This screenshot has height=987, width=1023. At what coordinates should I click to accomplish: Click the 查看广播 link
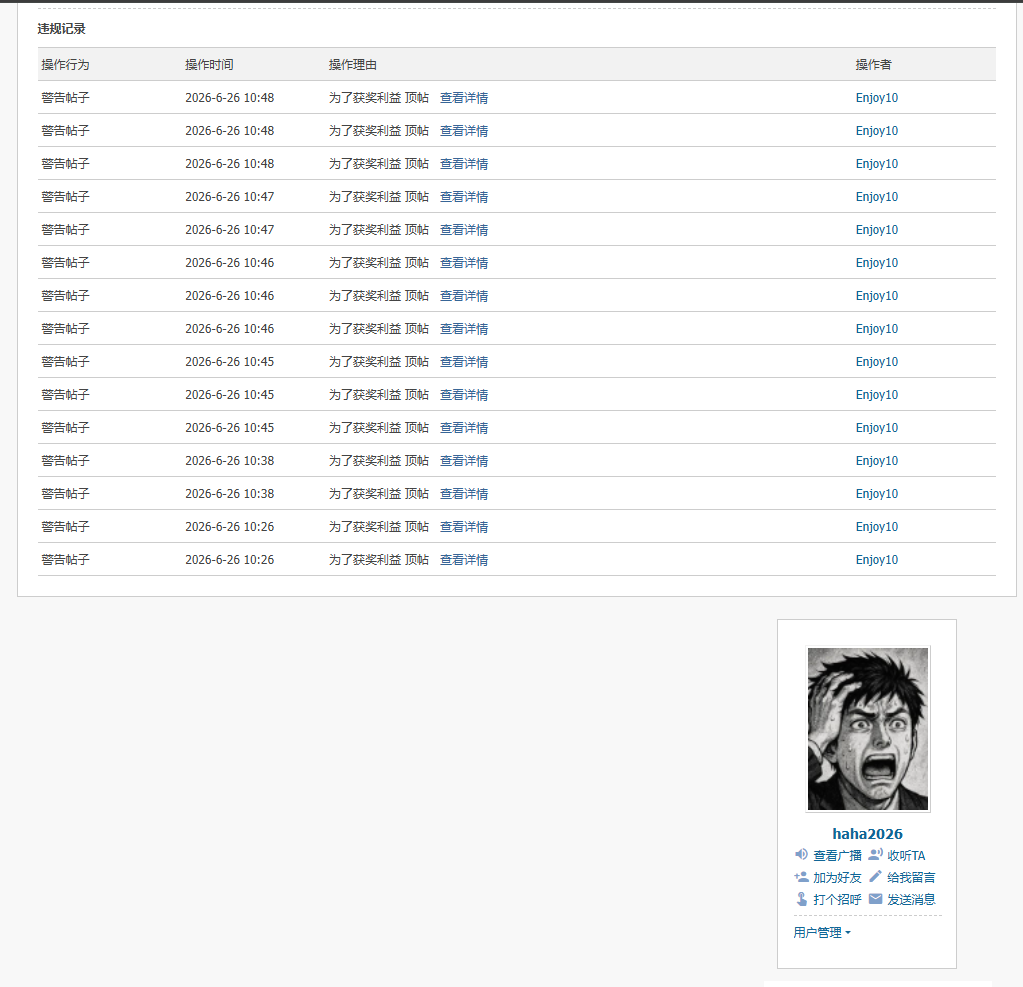[x=837, y=855]
